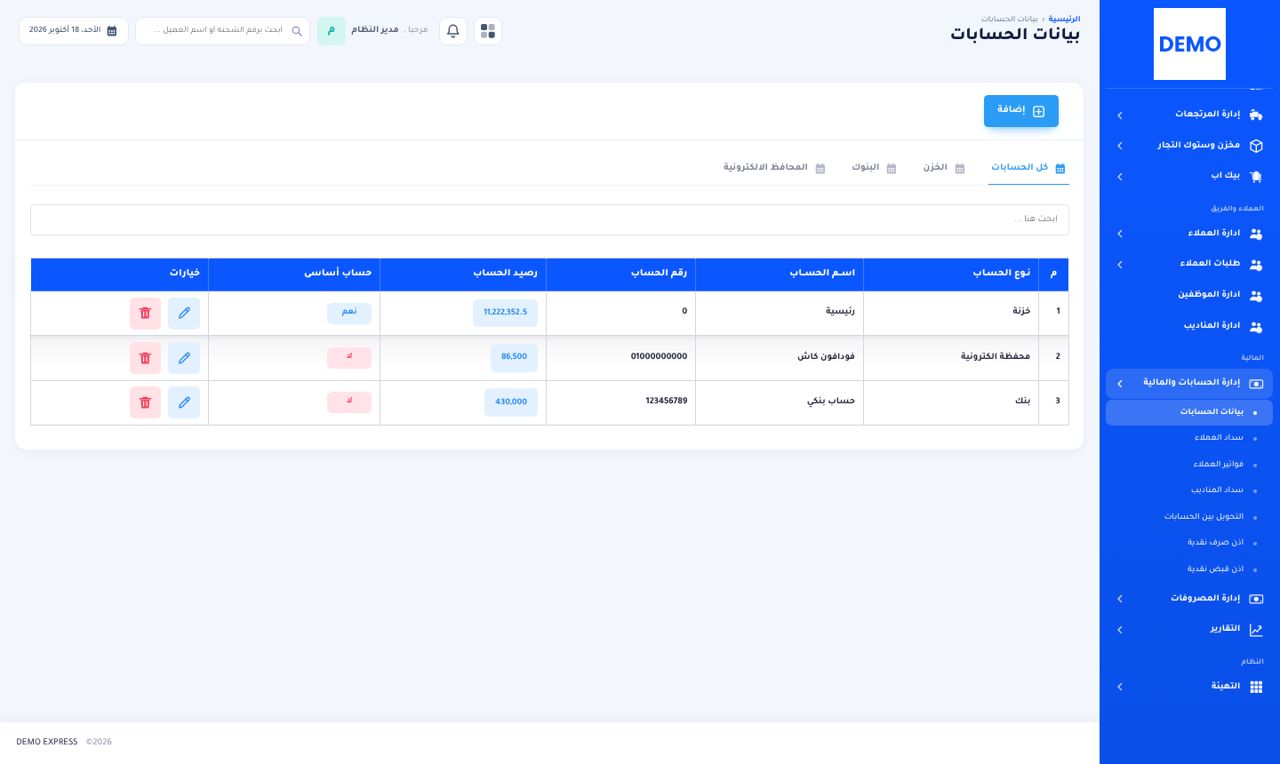
Task: Open ادارة الموظفين sidebar item
Action: point(1189,295)
